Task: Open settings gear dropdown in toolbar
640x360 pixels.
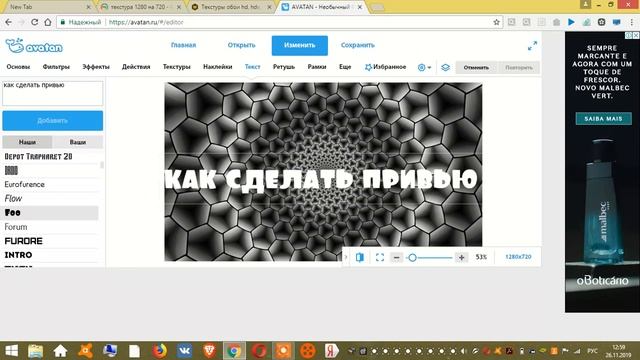Action: (424, 67)
